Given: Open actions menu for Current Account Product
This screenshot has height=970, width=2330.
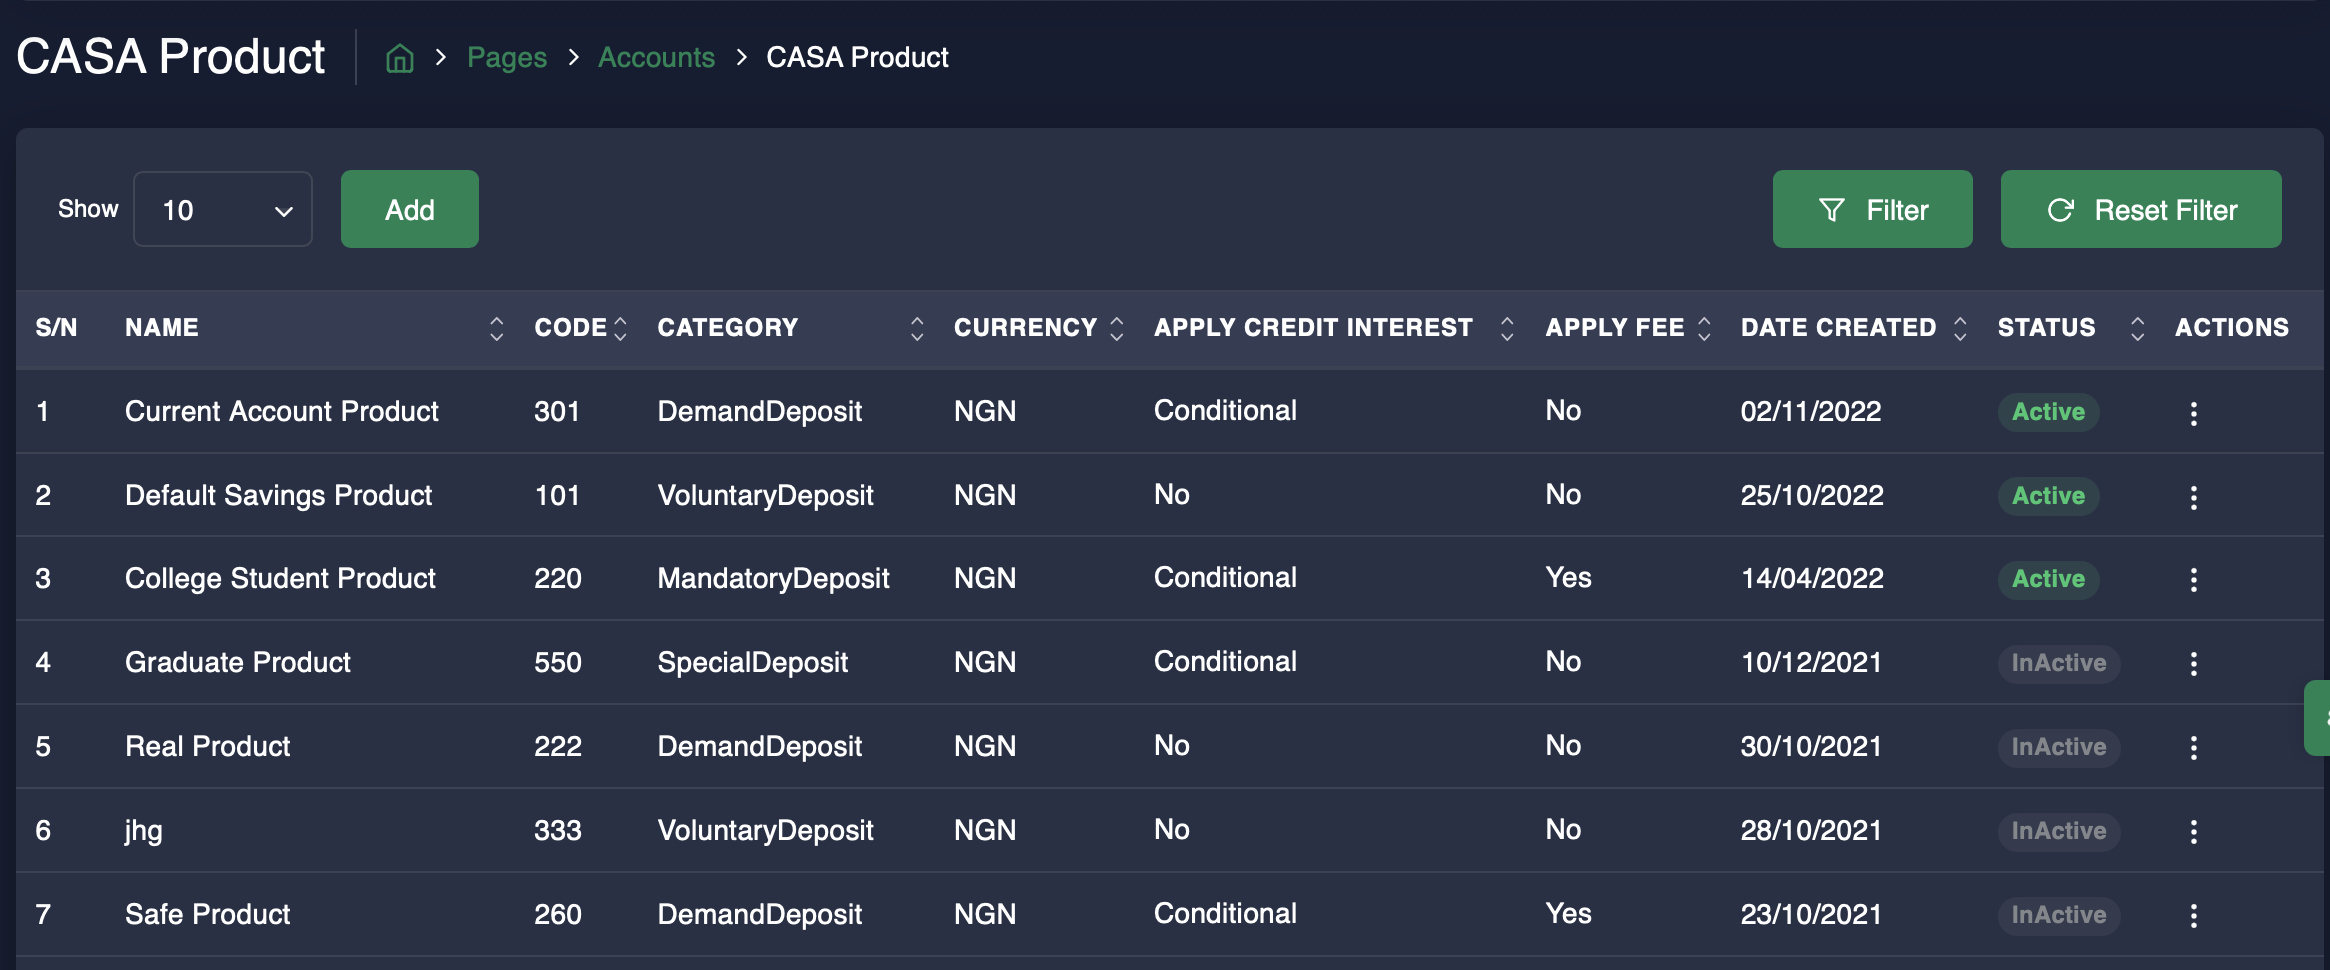Looking at the screenshot, I should coord(2193,413).
